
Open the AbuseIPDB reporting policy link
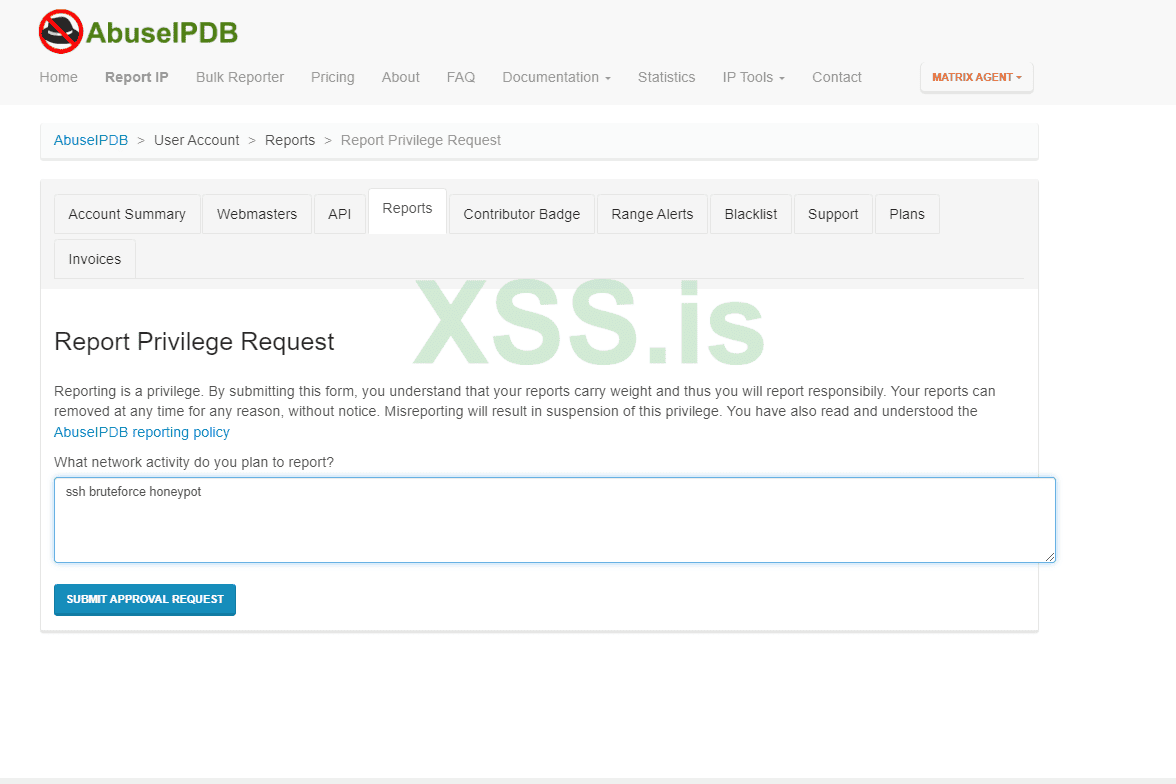(141, 432)
